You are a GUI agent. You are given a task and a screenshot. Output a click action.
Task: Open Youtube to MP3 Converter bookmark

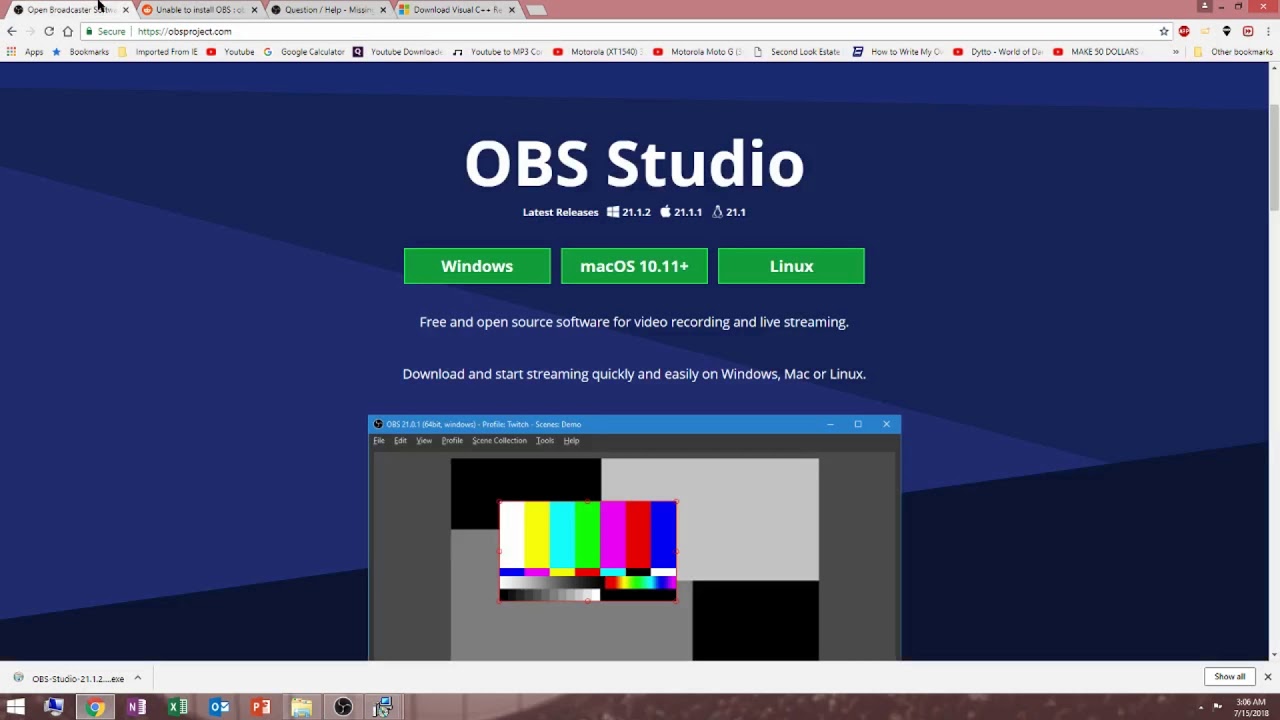point(498,52)
